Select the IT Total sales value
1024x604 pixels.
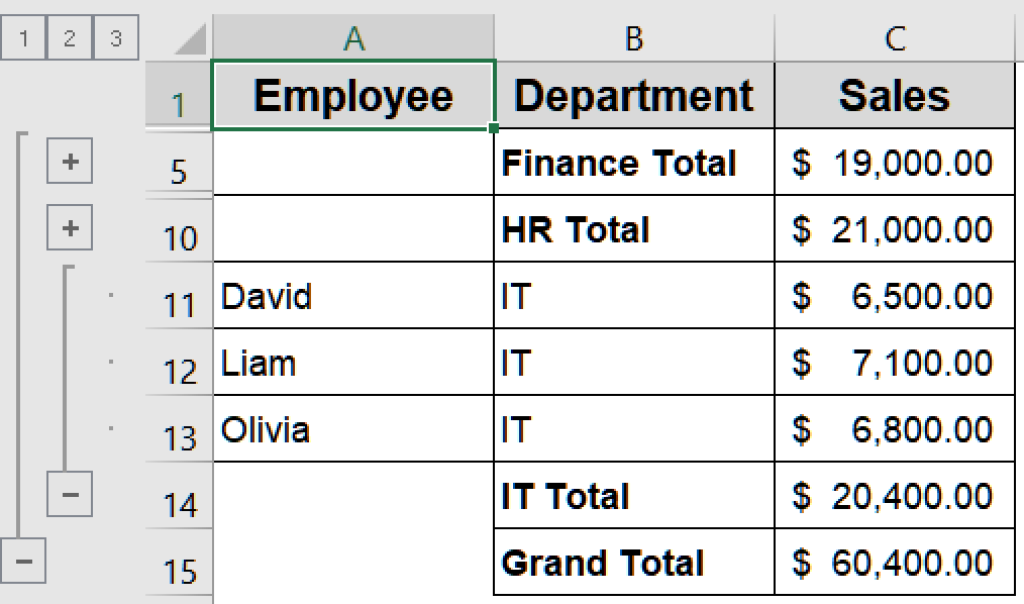coord(894,496)
